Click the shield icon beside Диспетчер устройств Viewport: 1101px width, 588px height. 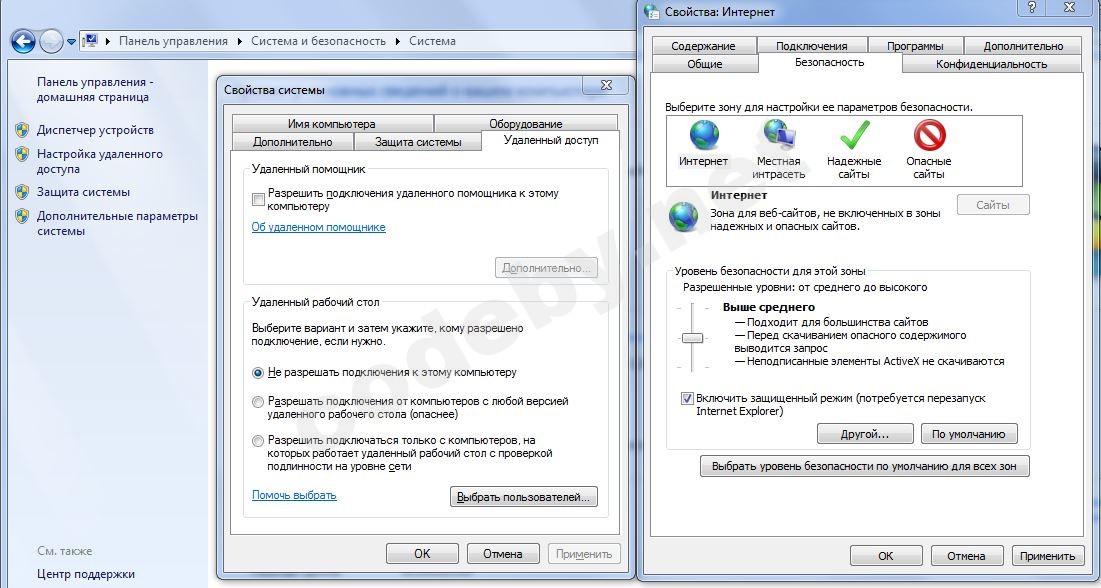coord(22,130)
